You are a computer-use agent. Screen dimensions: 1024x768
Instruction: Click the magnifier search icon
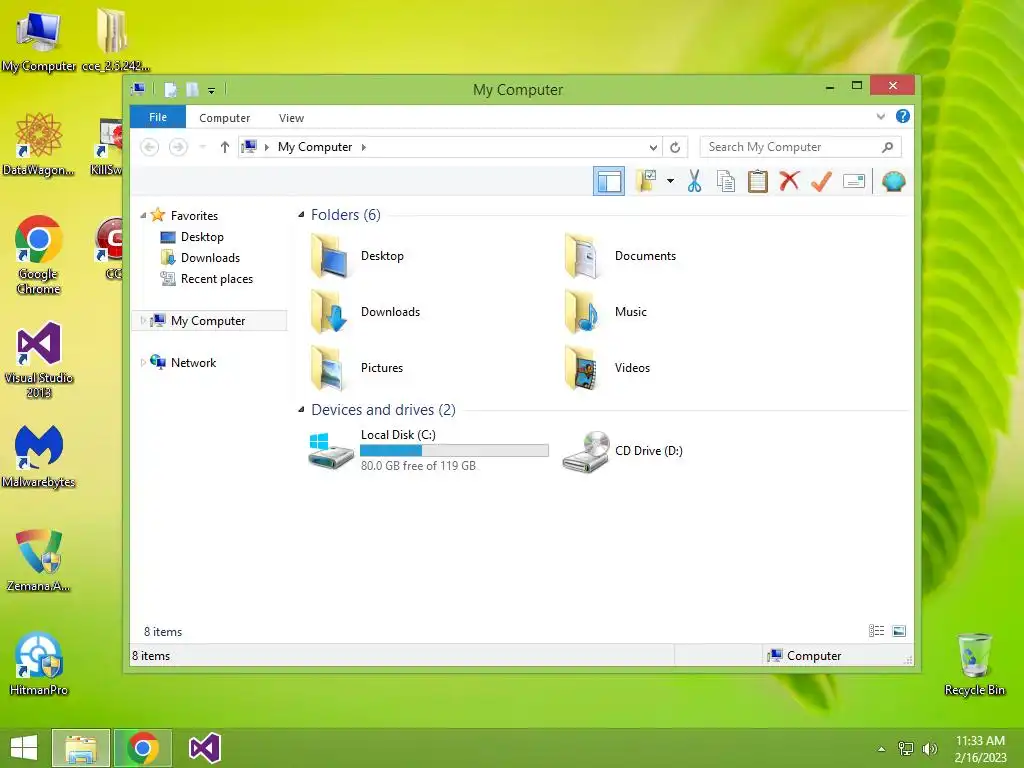[888, 147]
